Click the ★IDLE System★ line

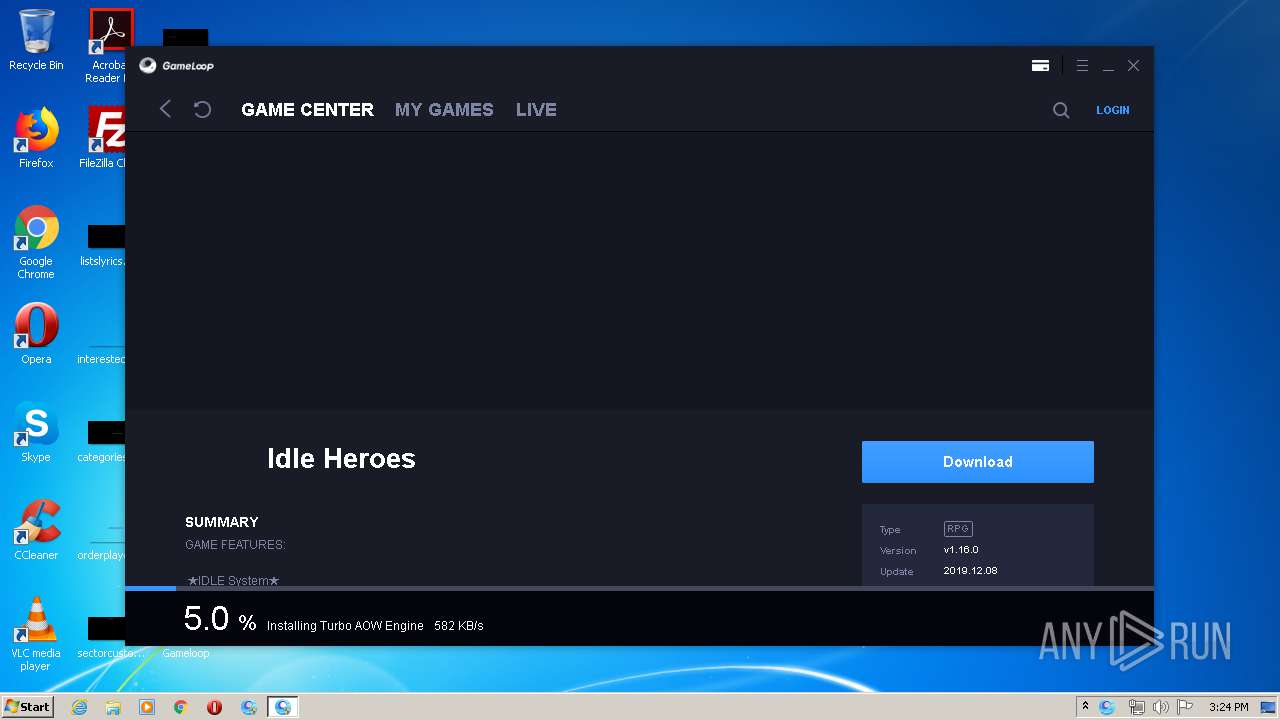click(233, 580)
